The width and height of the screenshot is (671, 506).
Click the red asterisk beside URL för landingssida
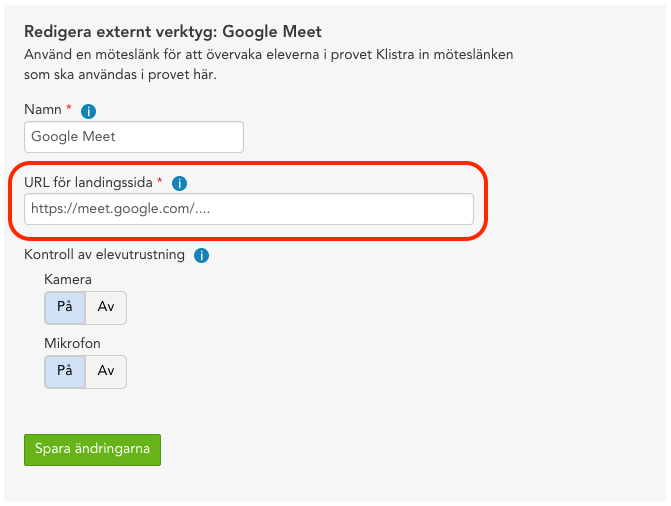coord(160,180)
